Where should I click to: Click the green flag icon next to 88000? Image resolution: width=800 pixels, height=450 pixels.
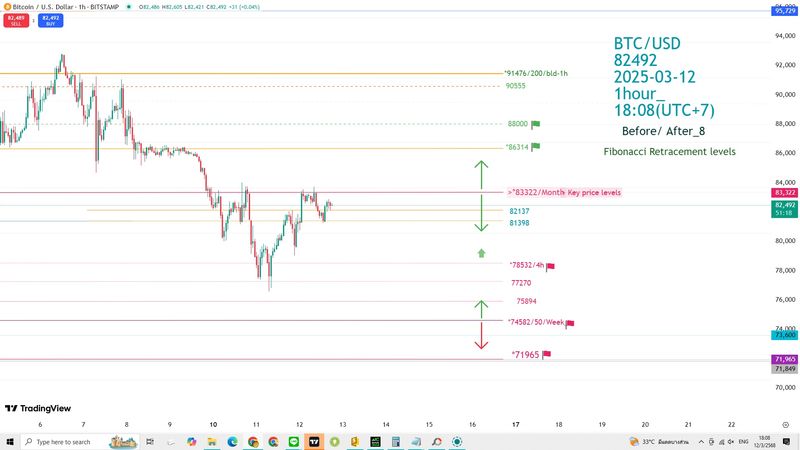pyautogui.click(x=536, y=124)
